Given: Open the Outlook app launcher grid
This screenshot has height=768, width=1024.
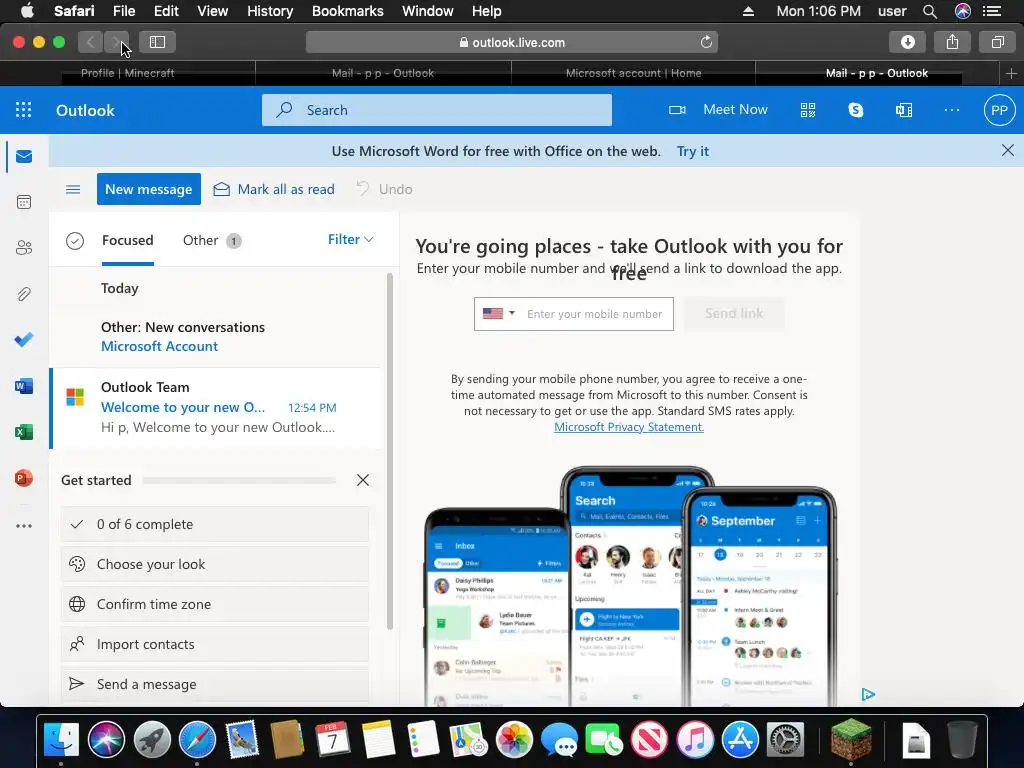Looking at the screenshot, I should (24, 110).
